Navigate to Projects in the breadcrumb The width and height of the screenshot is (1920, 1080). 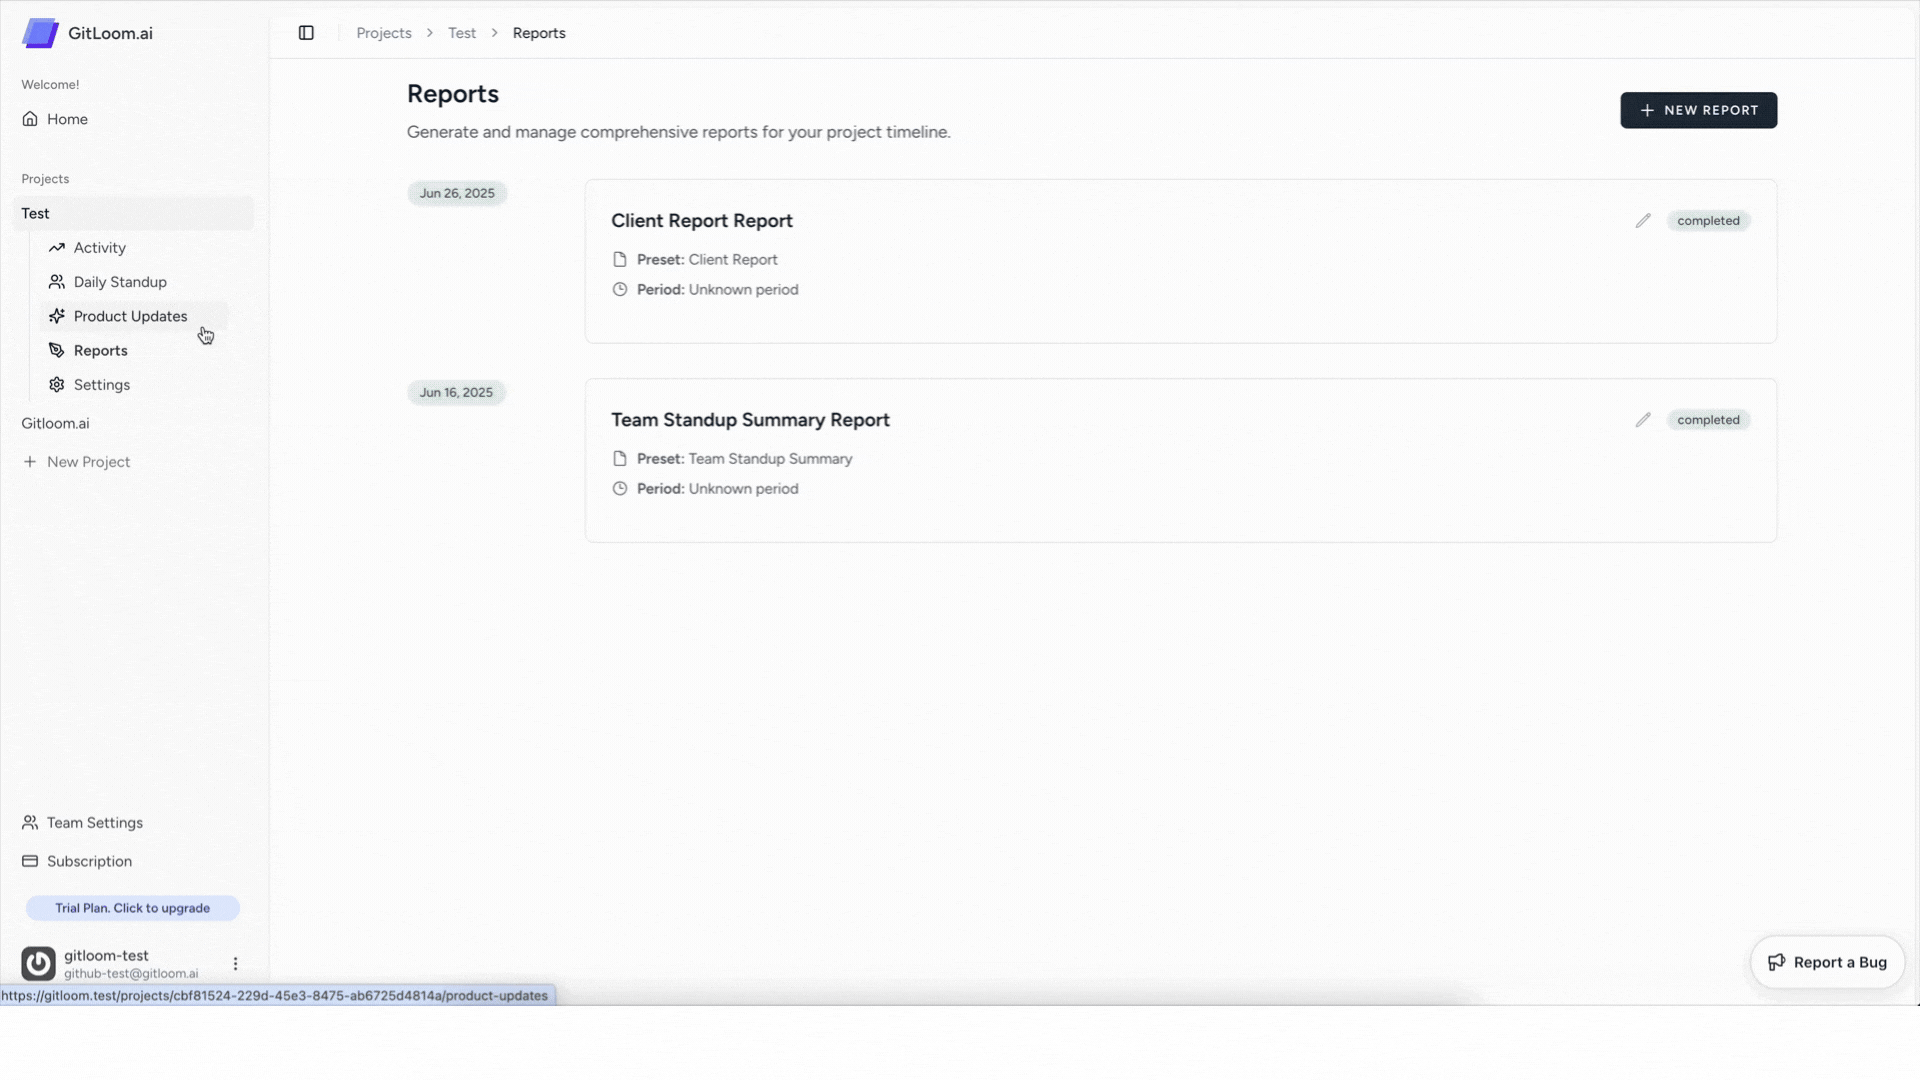click(x=383, y=32)
